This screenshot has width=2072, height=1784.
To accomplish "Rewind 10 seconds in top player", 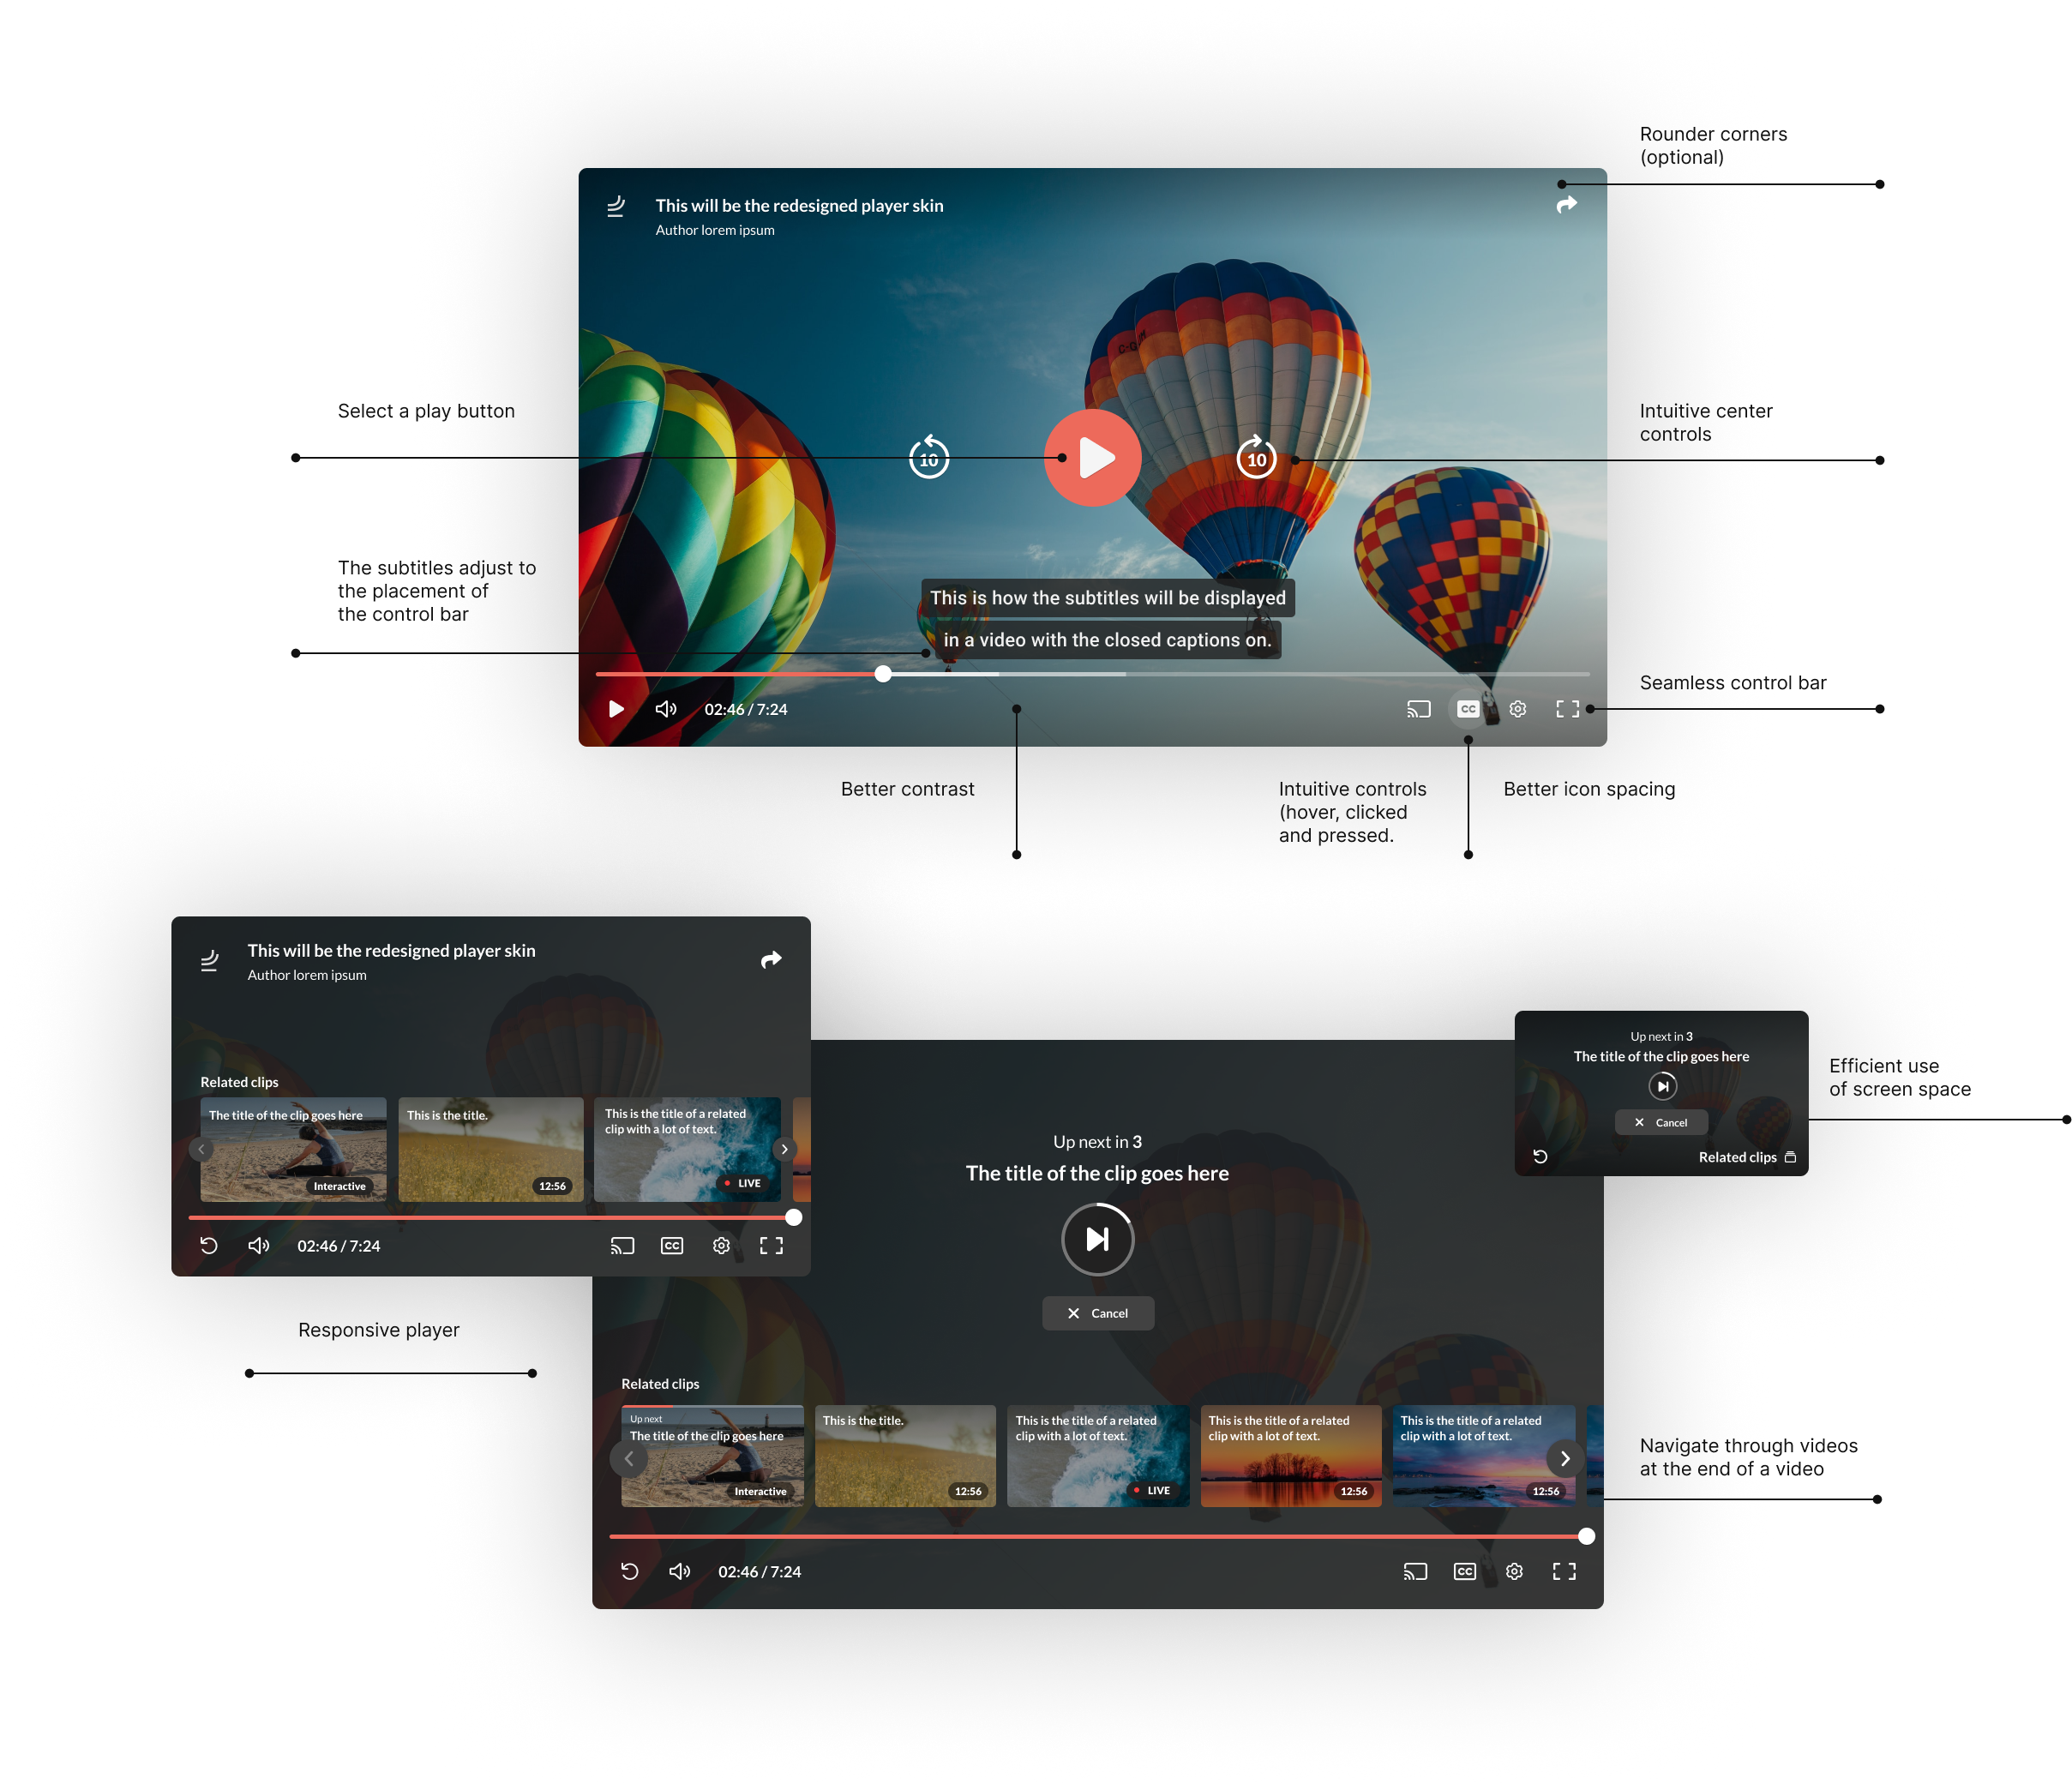I will 929,458.
